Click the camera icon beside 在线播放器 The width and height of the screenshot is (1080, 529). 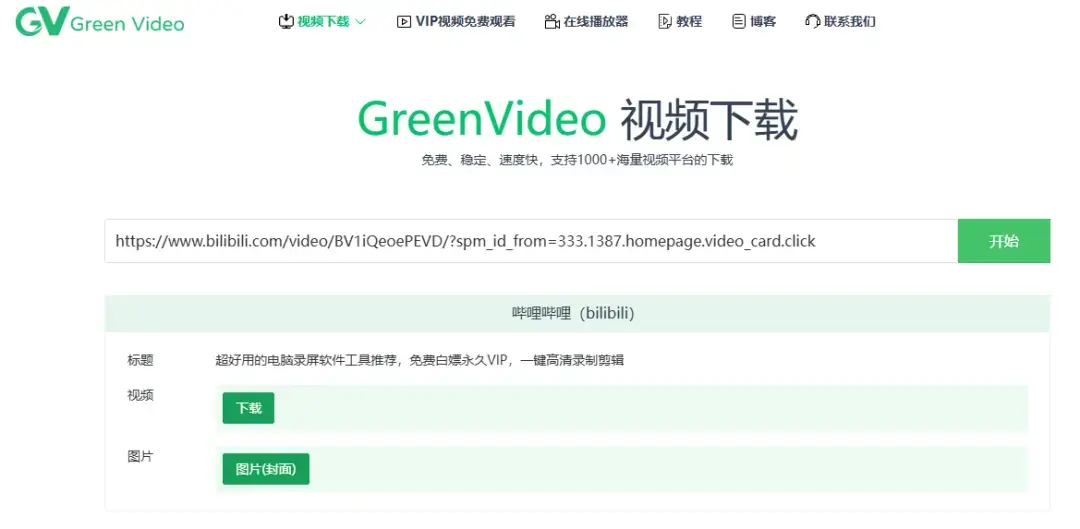[552, 21]
